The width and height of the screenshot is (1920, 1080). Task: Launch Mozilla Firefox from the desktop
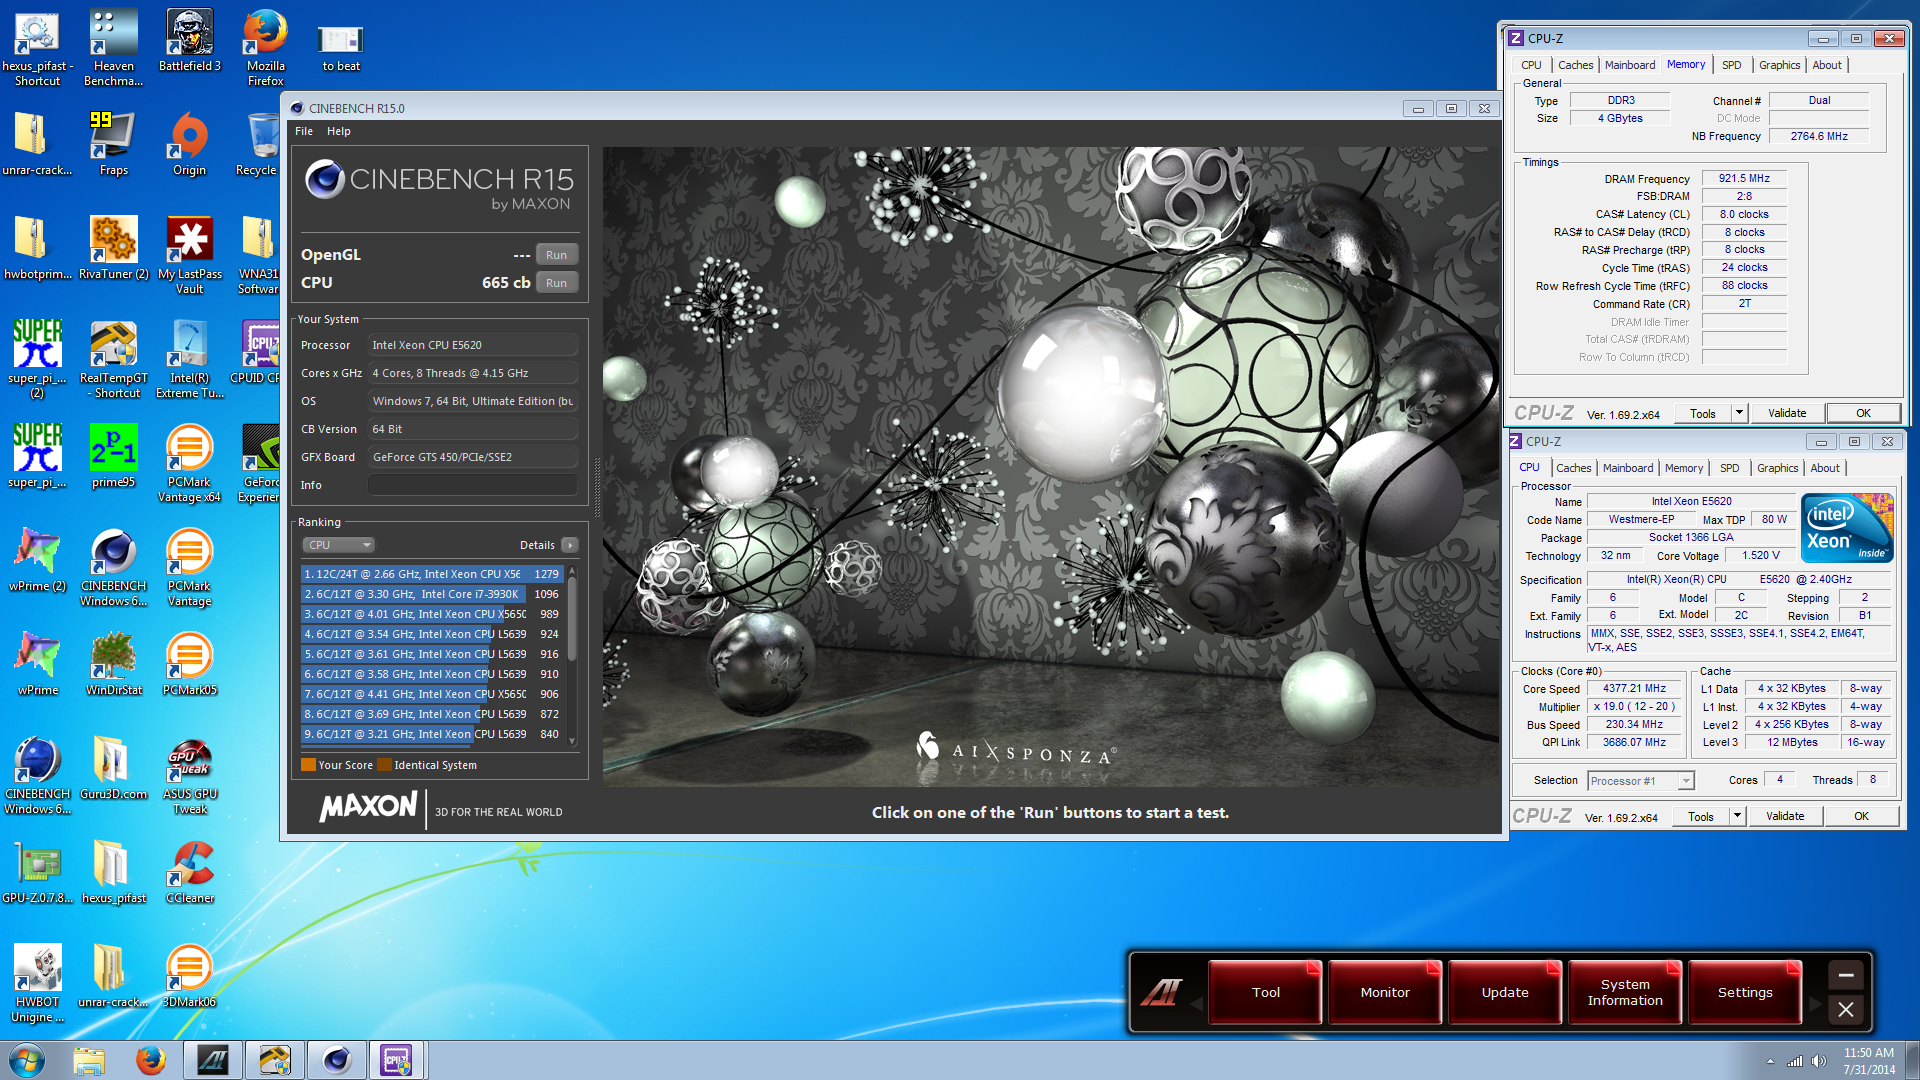point(265,47)
